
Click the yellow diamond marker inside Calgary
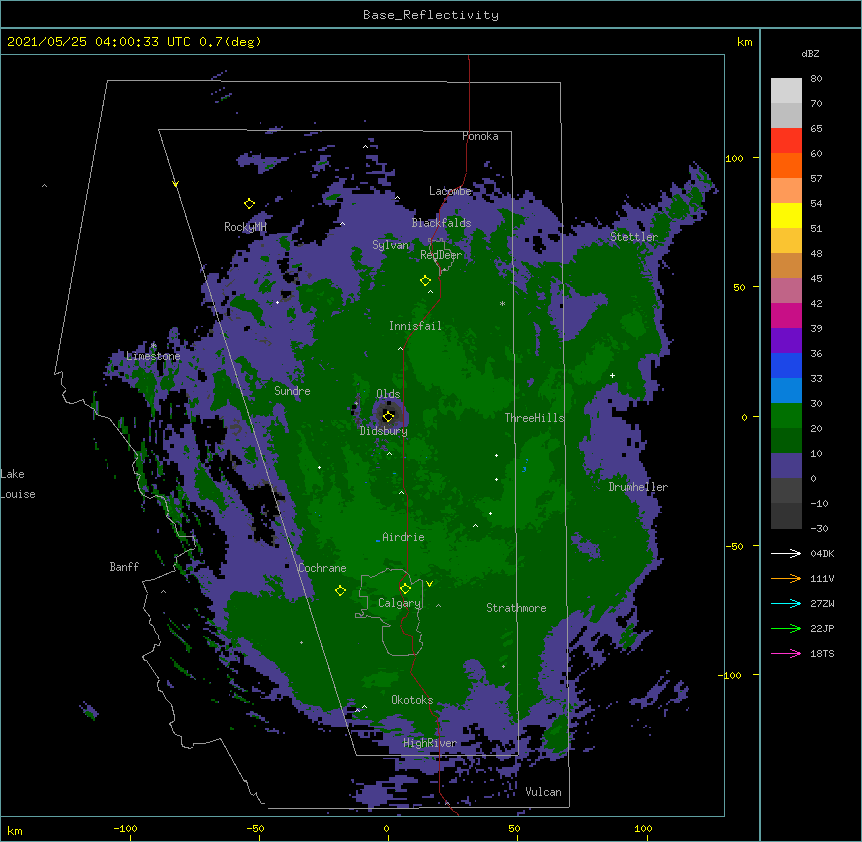405,589
